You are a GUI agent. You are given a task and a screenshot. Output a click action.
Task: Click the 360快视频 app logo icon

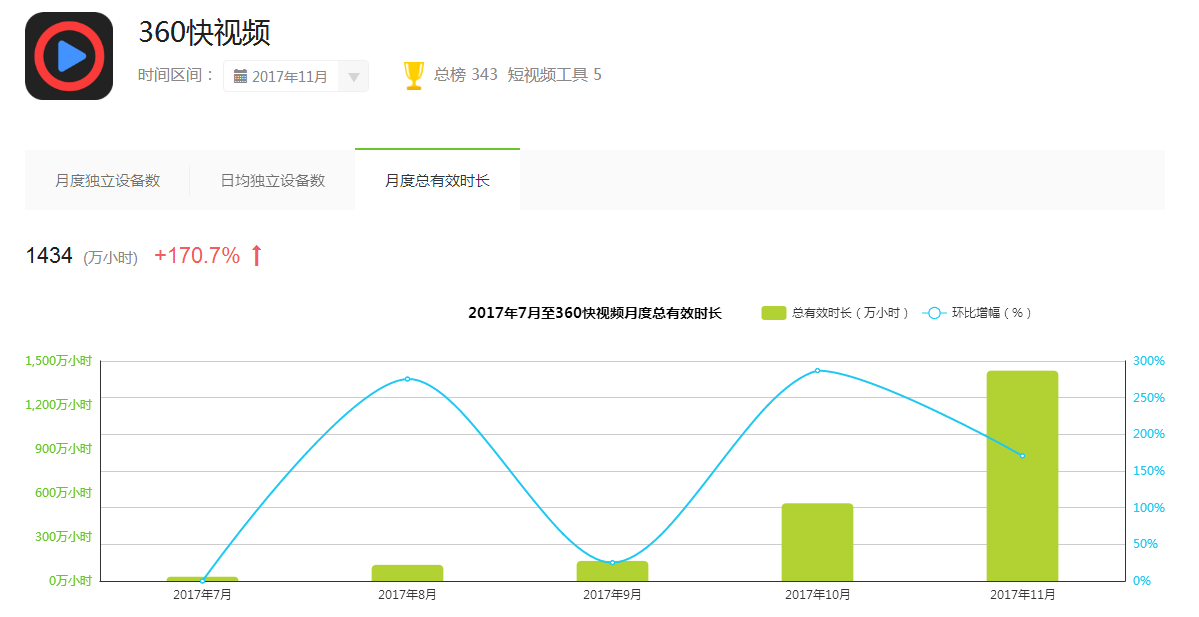click(69, 56)
